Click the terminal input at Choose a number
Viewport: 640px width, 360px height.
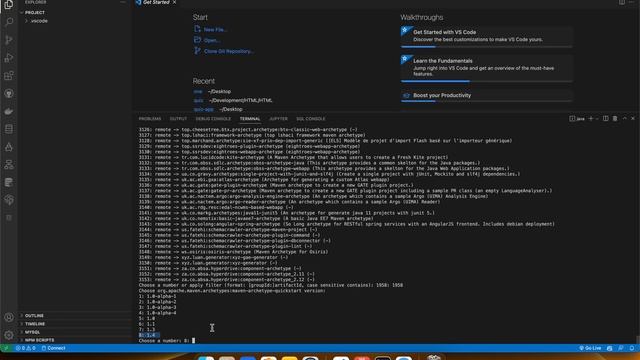[193, 340]
